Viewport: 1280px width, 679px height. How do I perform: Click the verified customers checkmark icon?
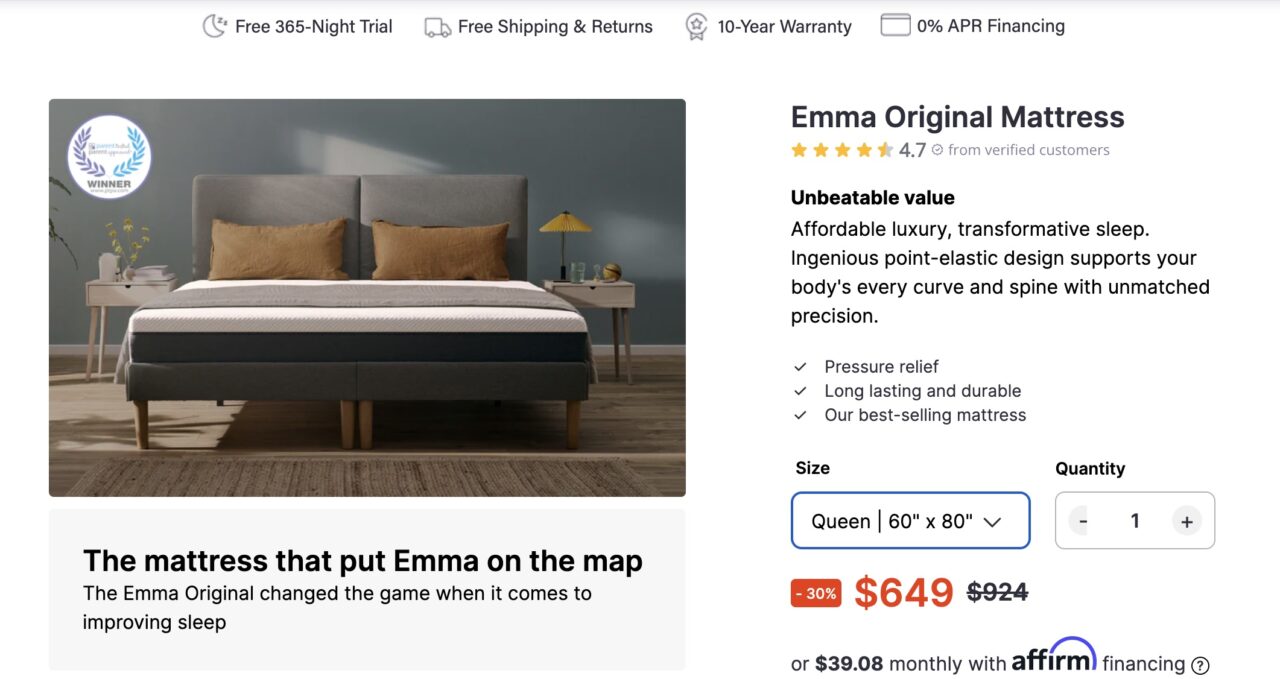pyautogui.click(x=936, y=150)
